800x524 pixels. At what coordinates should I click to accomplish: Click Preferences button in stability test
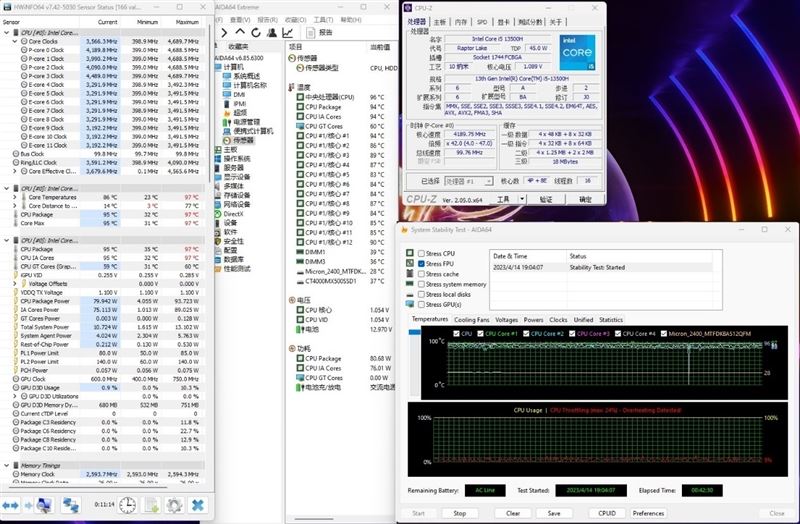tap(648, 513)
